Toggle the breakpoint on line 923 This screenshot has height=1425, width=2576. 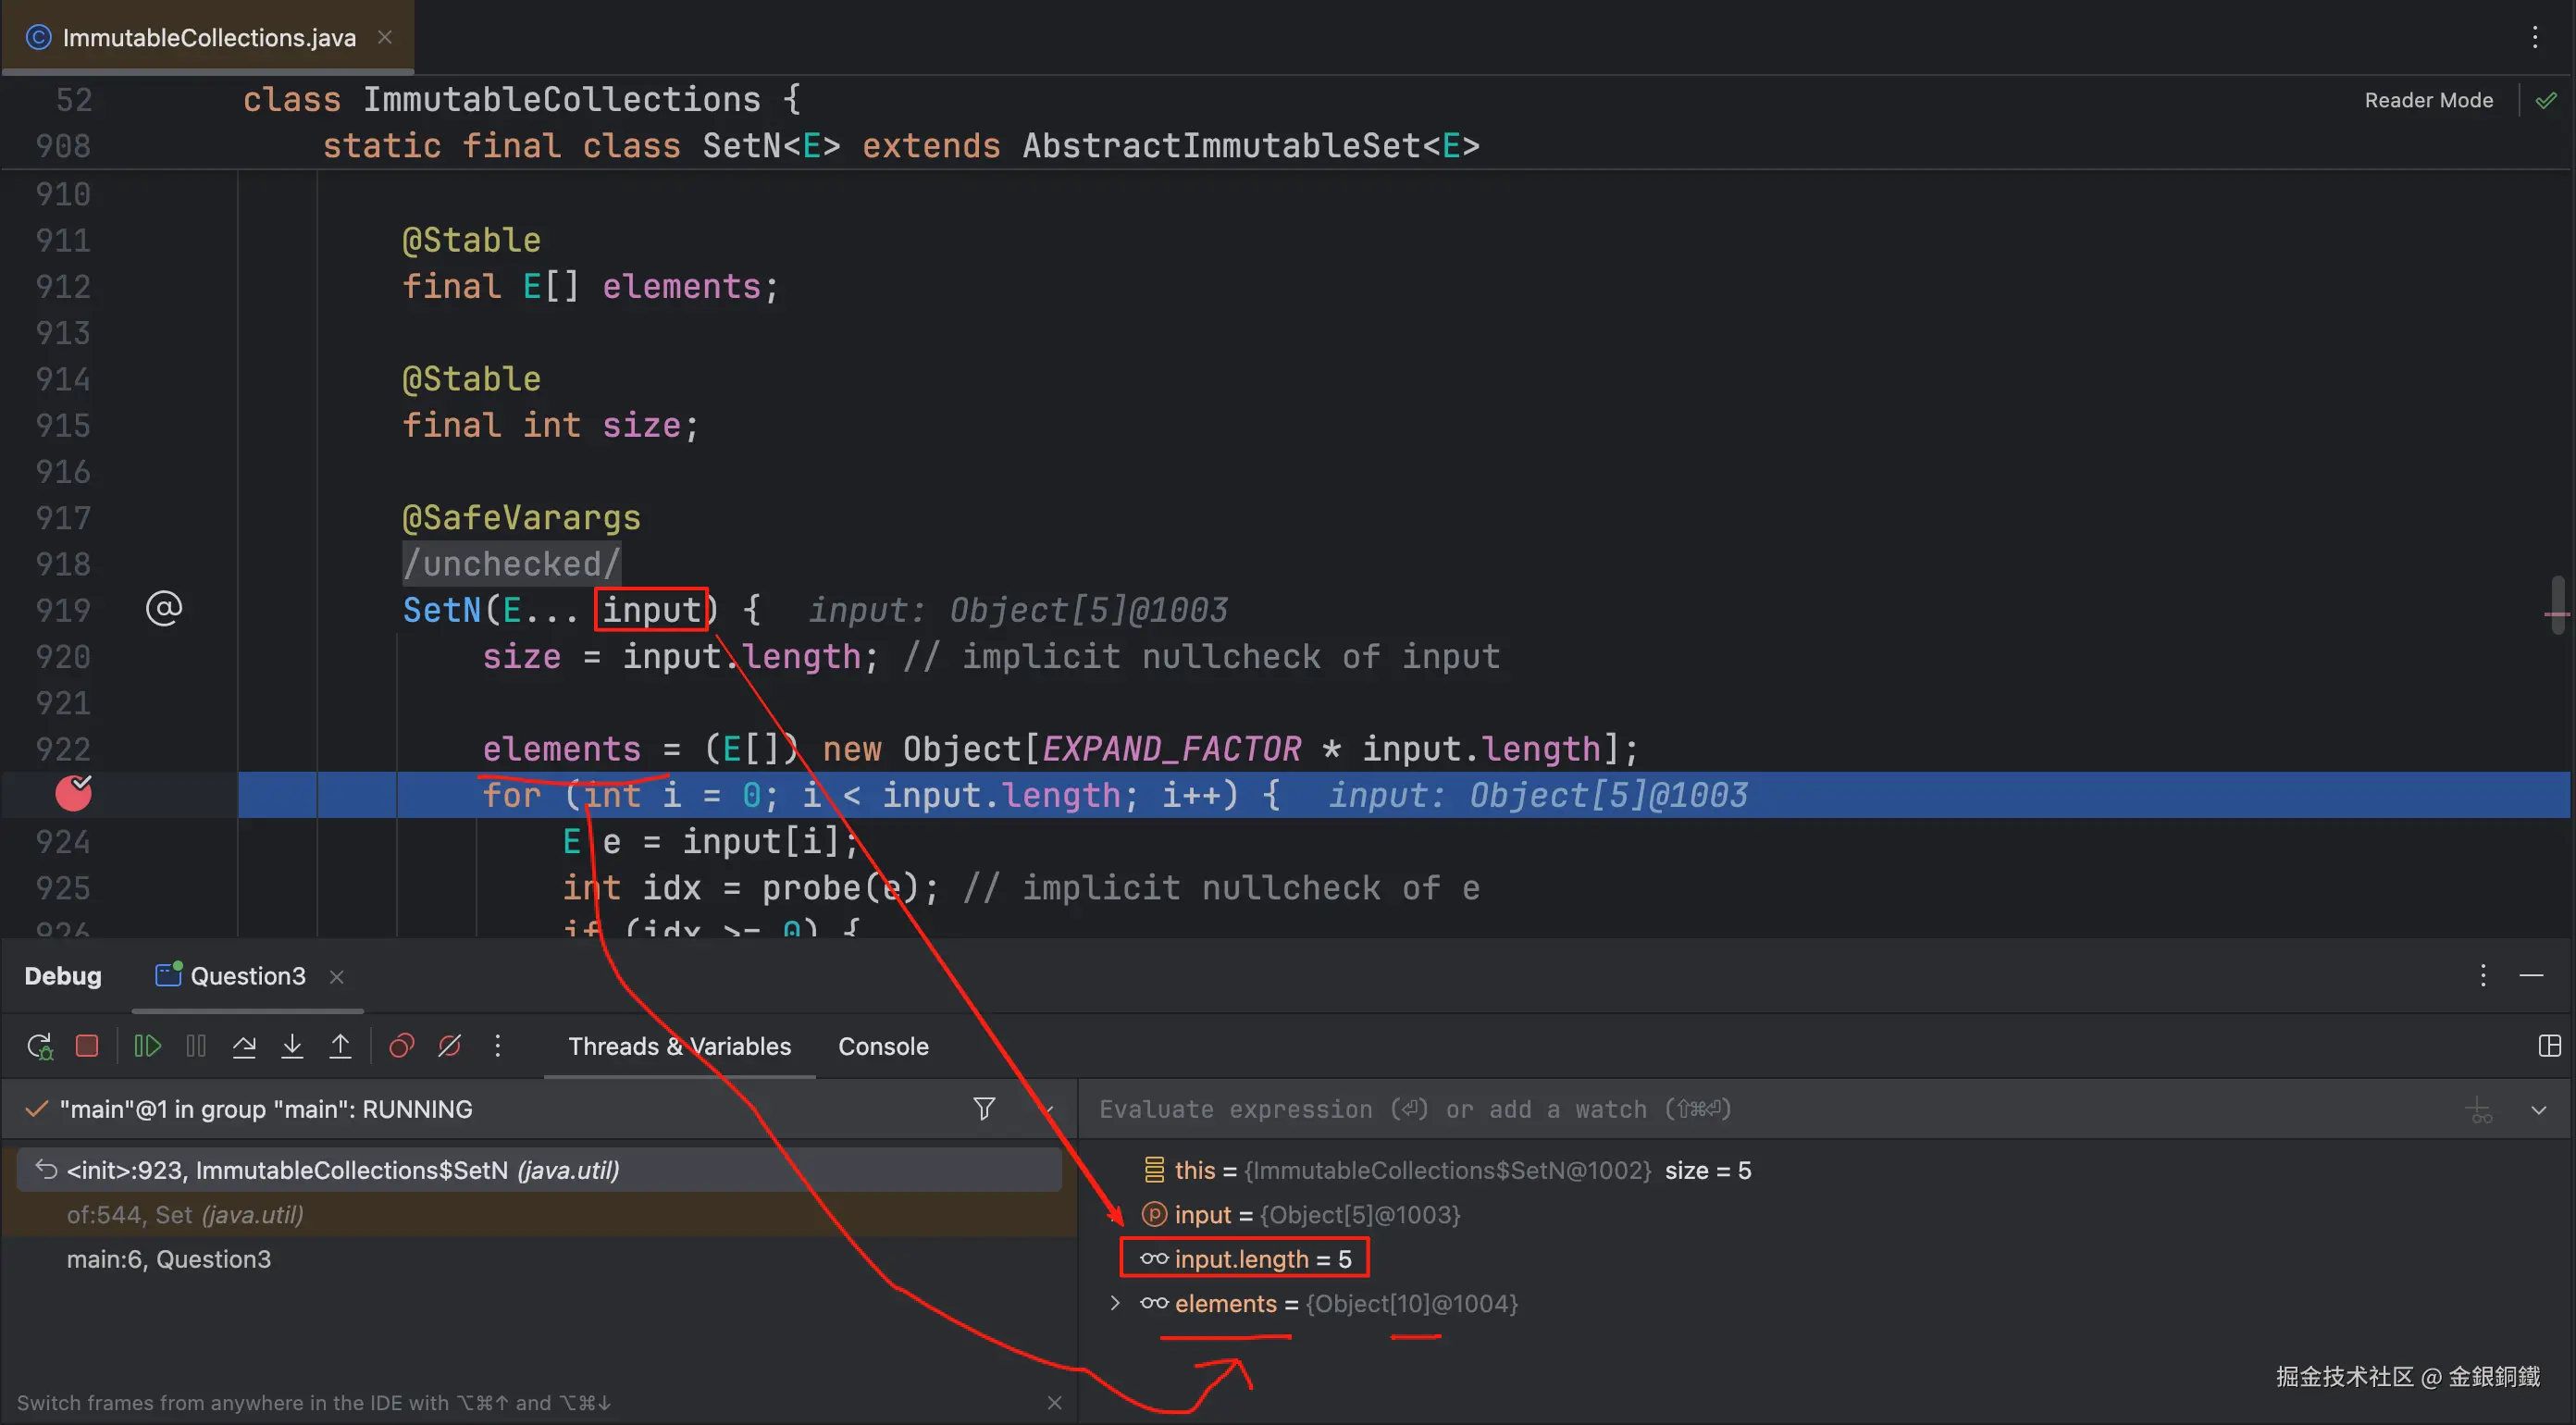[x=73, y=794]
